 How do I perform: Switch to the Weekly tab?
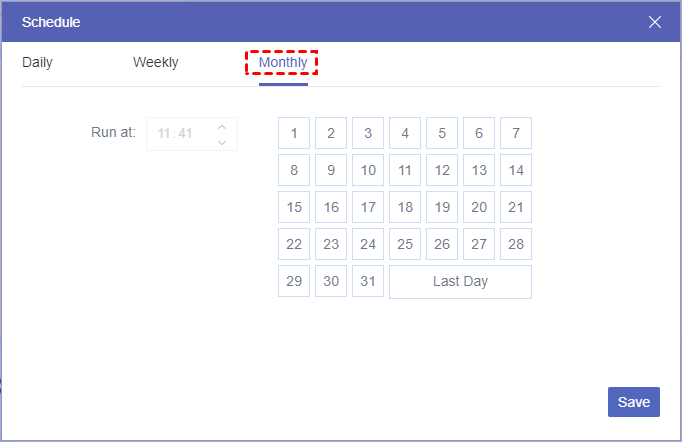(155, 63)
